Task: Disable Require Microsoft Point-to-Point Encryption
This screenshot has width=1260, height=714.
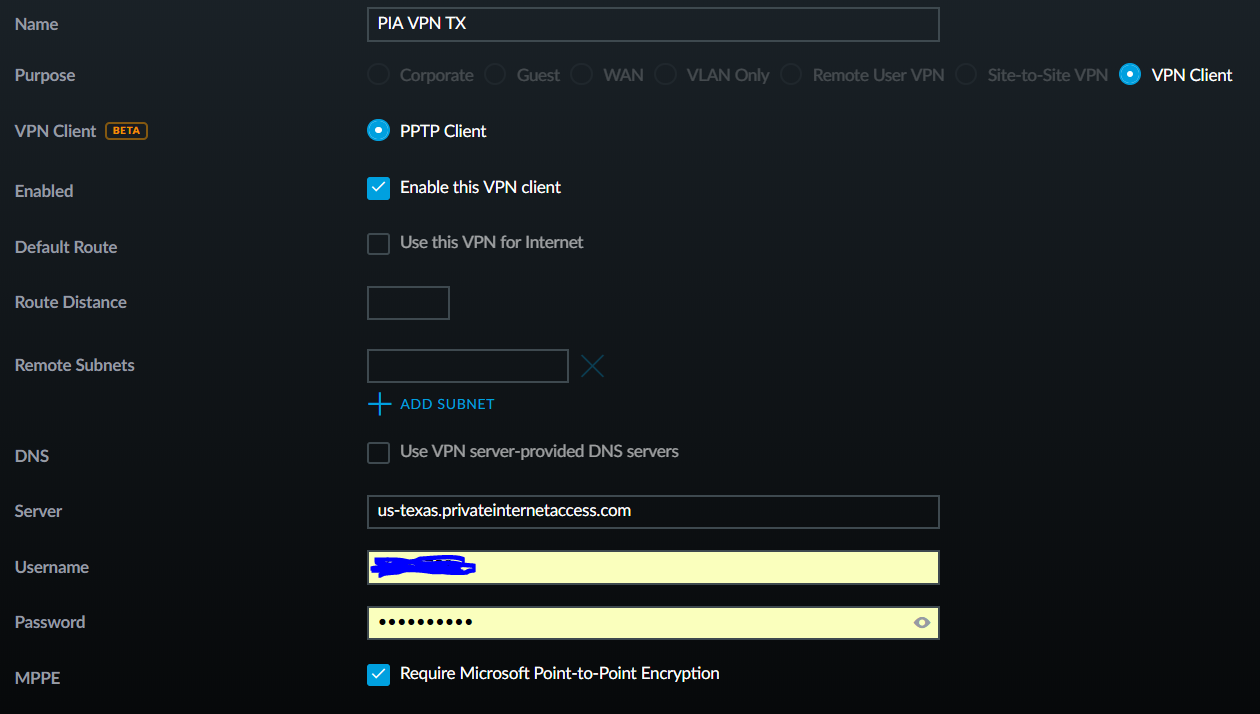Action: 378,675
